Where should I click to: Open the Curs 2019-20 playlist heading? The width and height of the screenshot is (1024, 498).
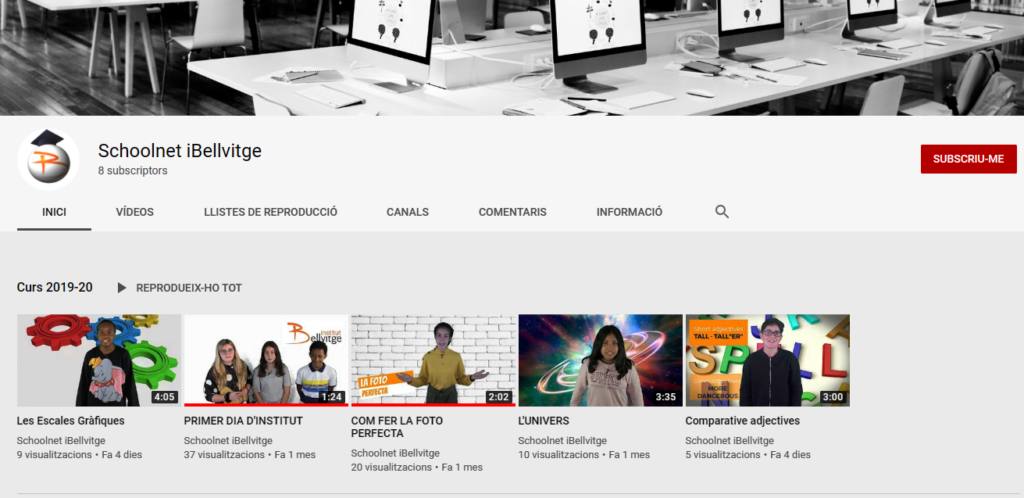coord(55,288)
